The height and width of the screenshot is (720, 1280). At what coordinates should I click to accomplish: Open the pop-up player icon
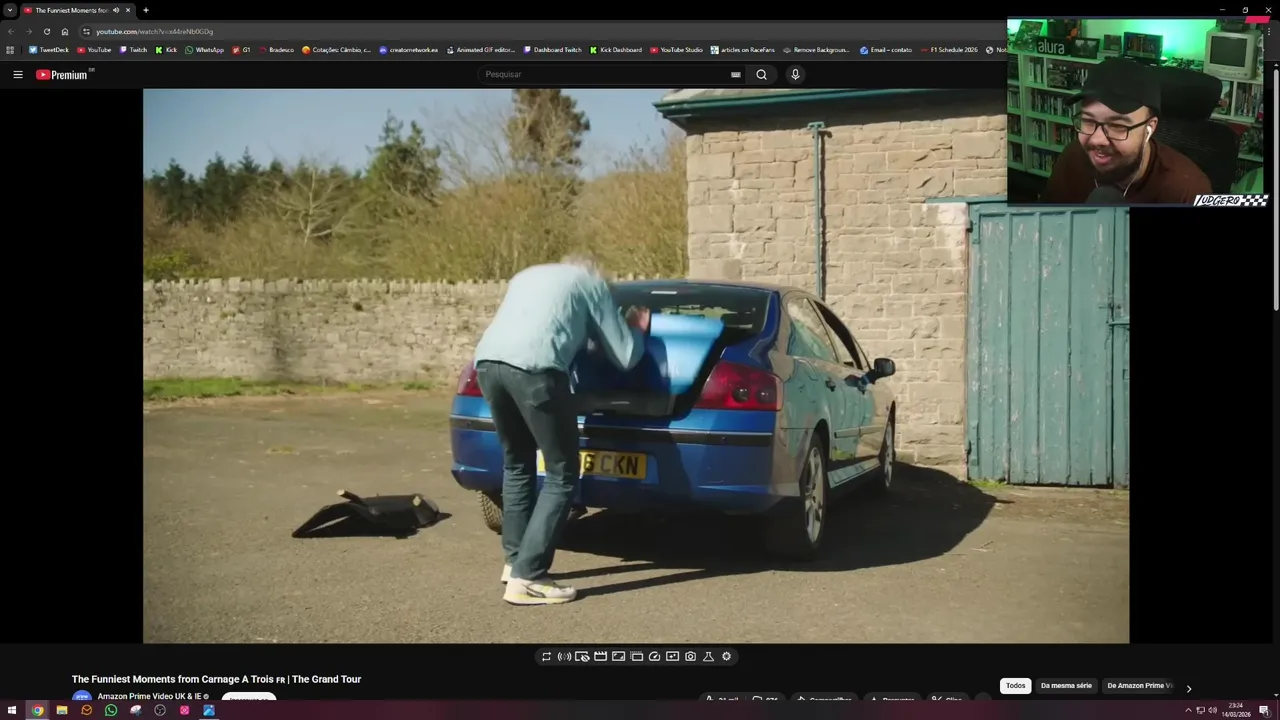point(636,657)
